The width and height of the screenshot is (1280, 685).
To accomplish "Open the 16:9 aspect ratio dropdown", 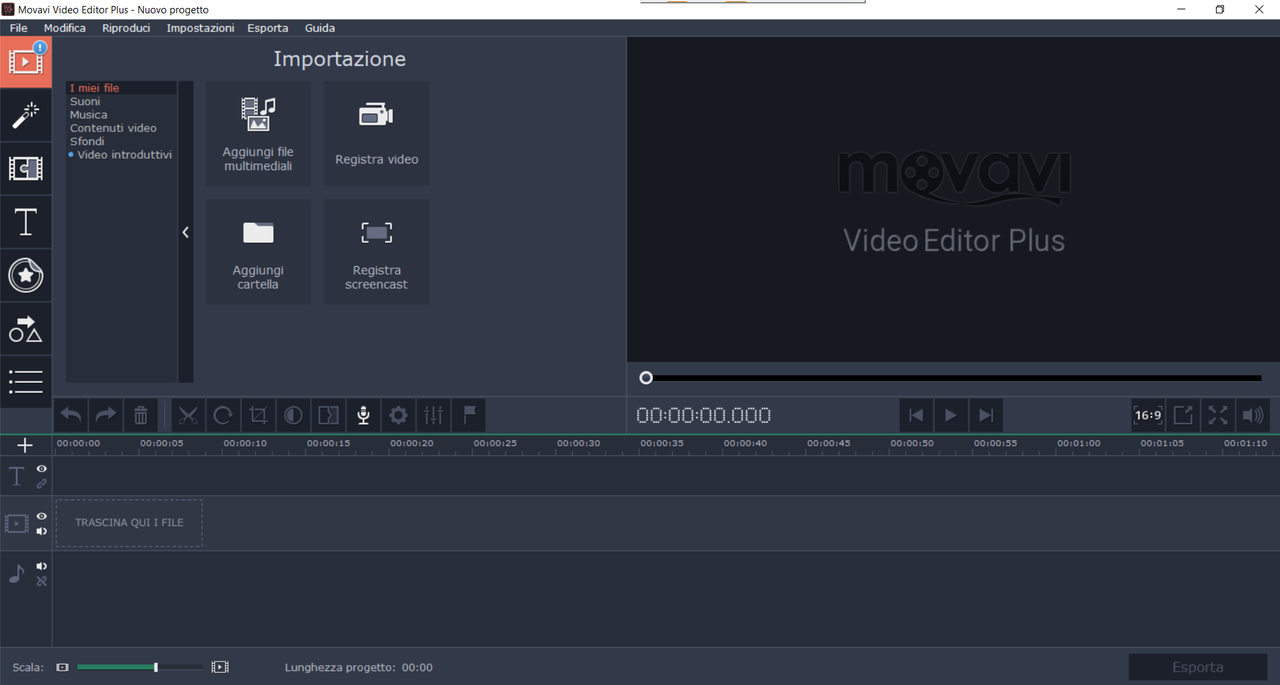I will [x=1147, y=415].
